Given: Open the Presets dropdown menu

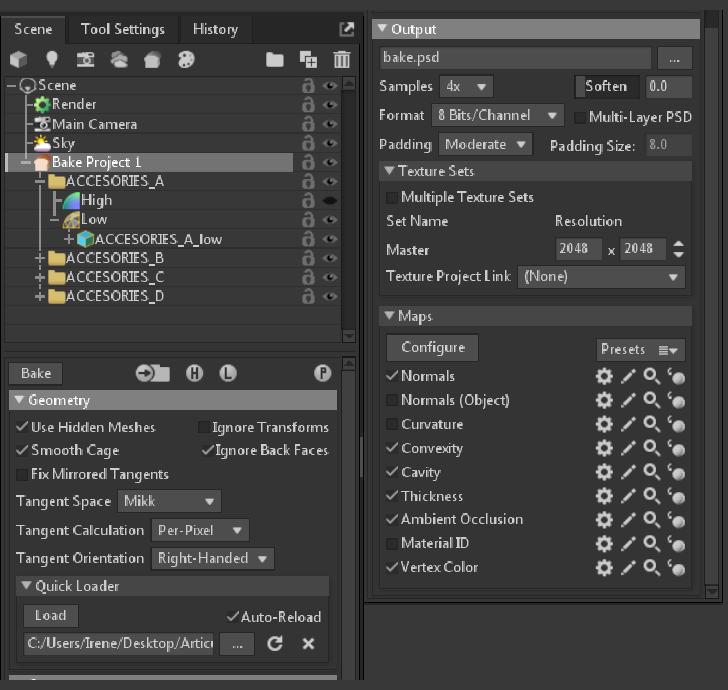Looking at the screenshot, I should coord(640,350).
